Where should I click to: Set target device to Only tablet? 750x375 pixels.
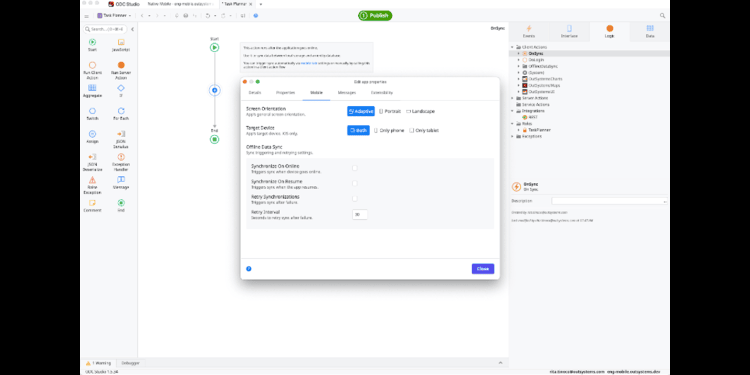(424, 130)
